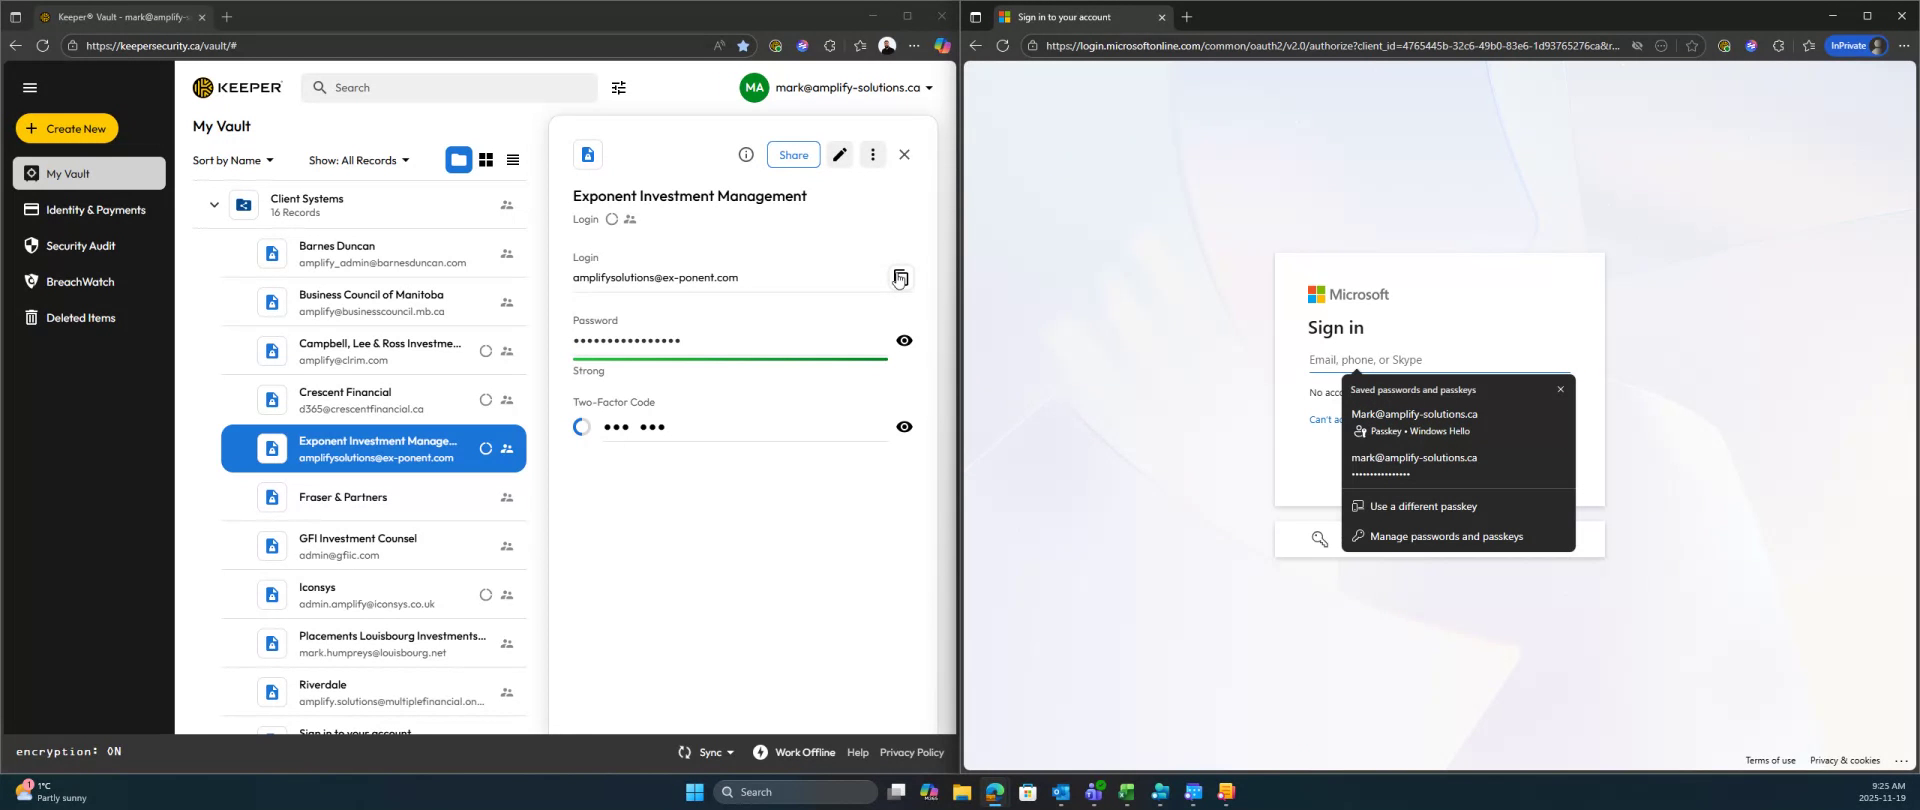Open GFI Investment Counsel record
The image size is (1920, 810).
(x=373, y=546)
